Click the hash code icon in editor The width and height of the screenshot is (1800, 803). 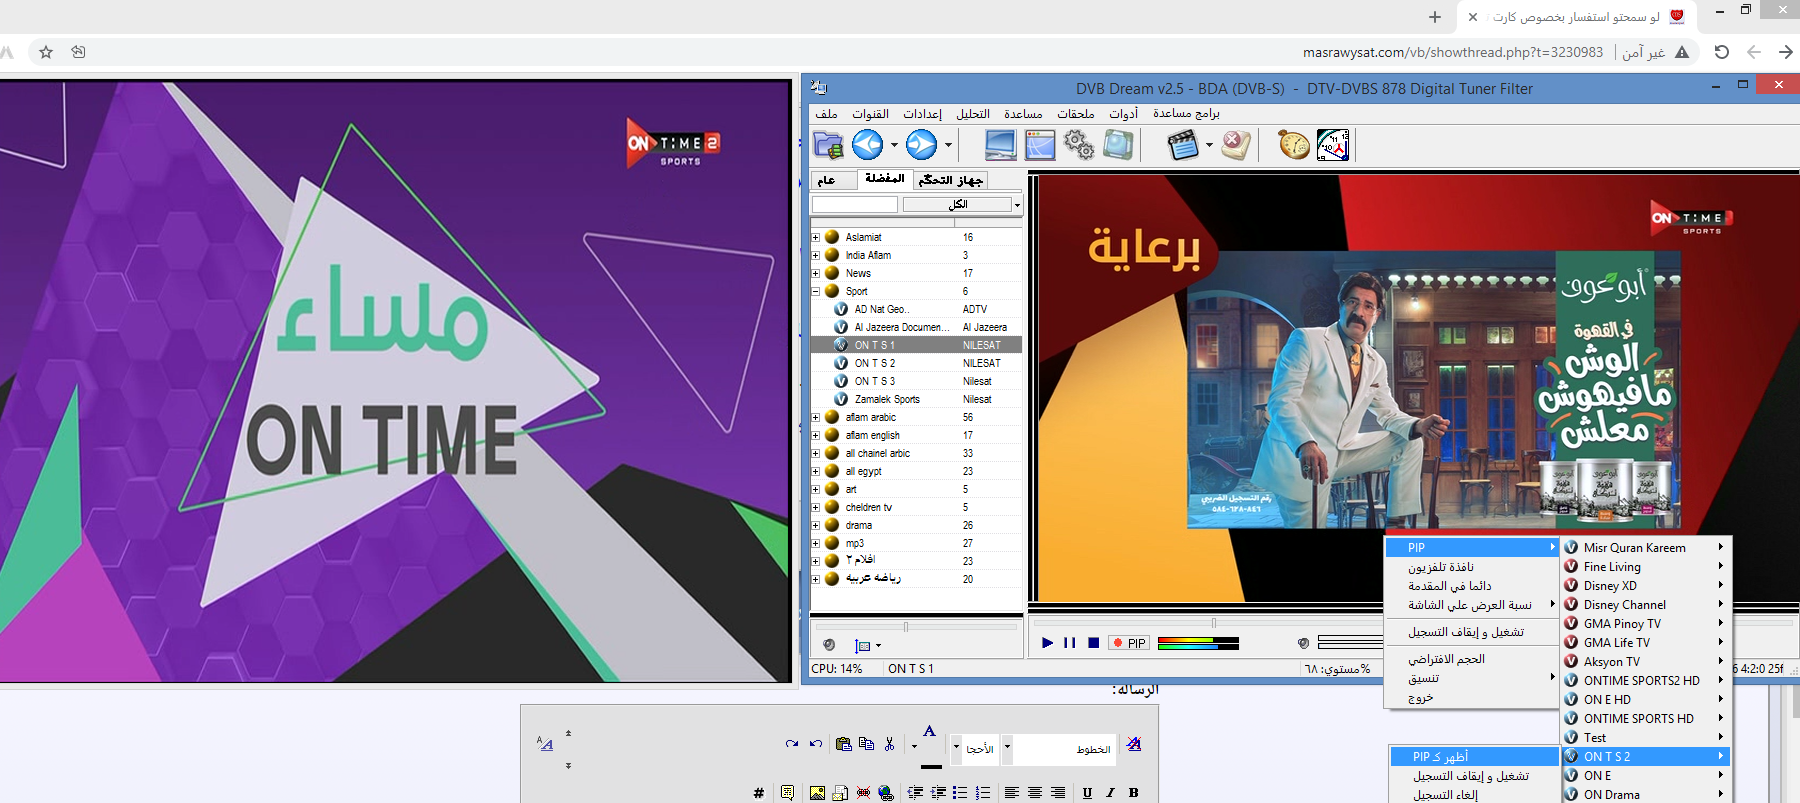(759, 793)
